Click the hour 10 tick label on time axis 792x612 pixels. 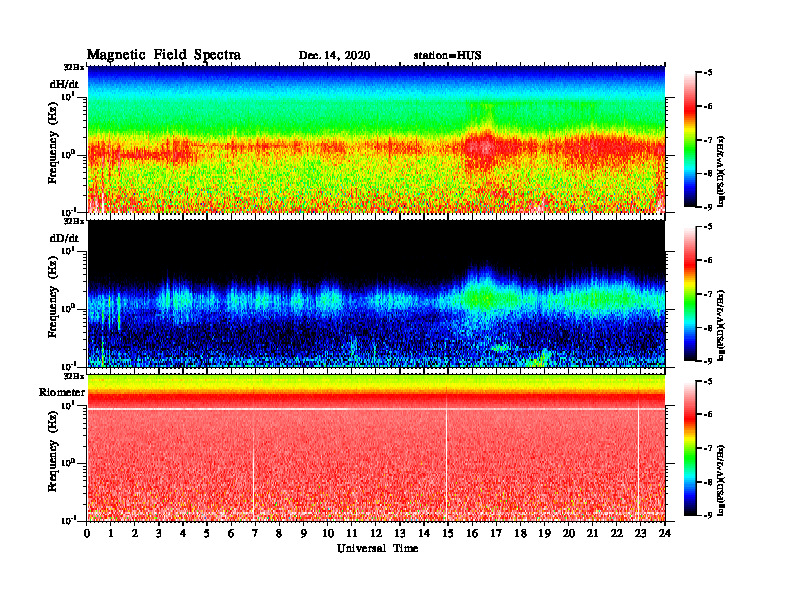[328, 533]
